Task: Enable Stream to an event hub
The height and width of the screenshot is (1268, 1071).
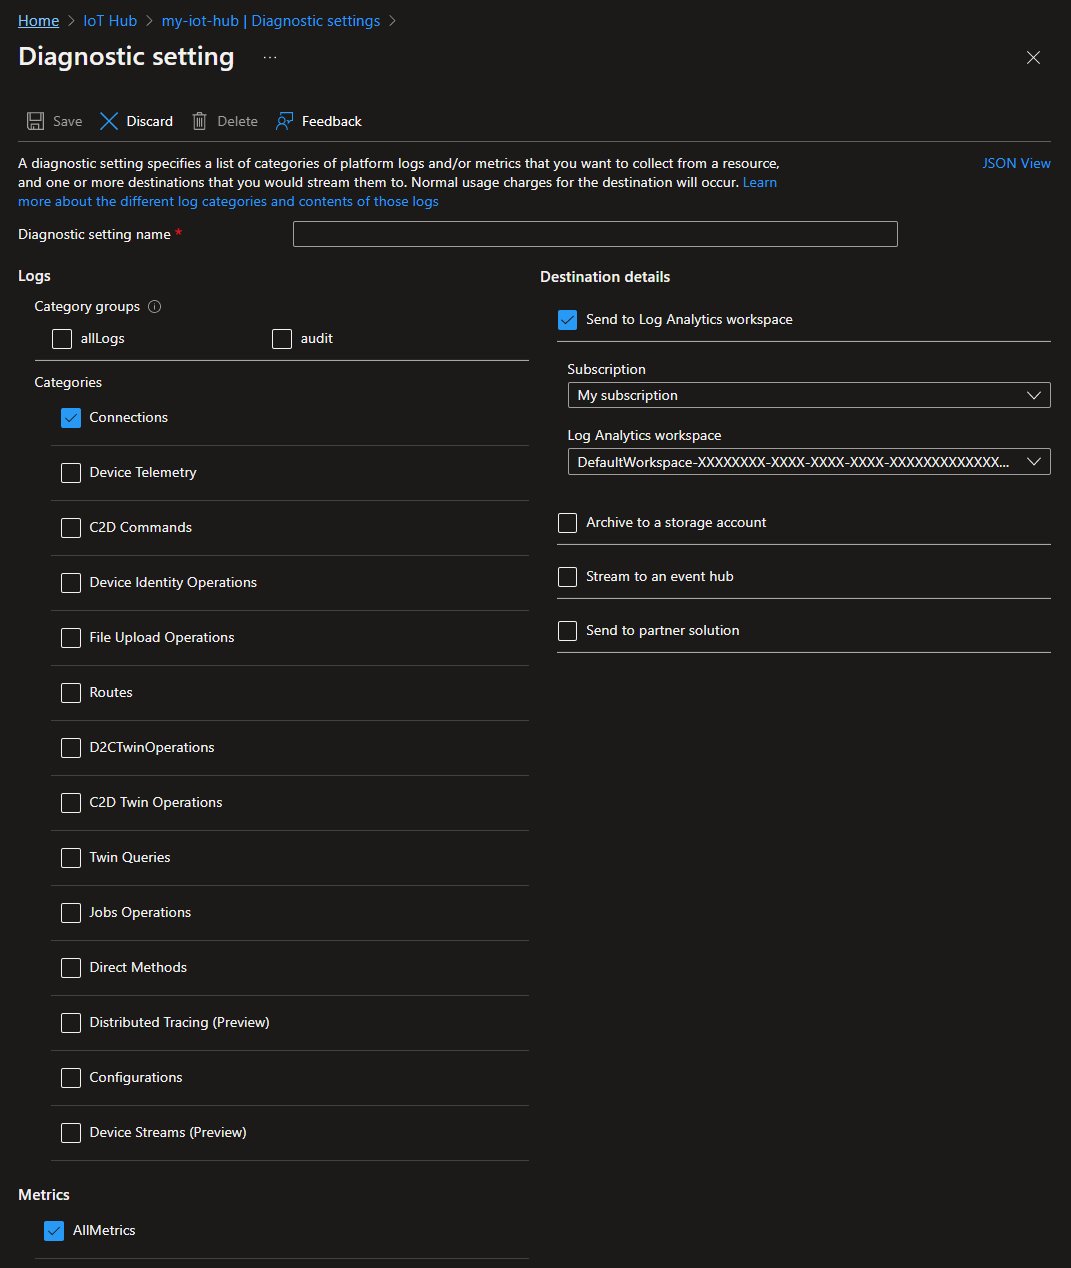Action: point(567,576)
